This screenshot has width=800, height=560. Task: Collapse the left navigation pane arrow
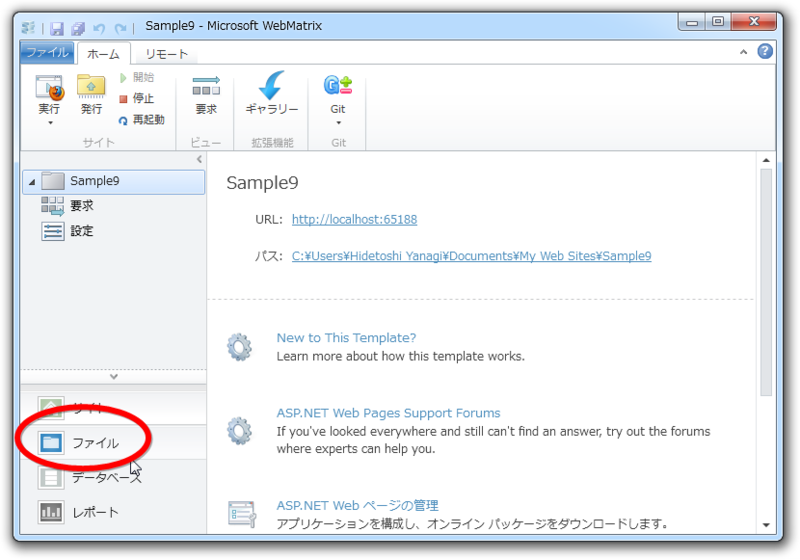click(x=199, y=159)
